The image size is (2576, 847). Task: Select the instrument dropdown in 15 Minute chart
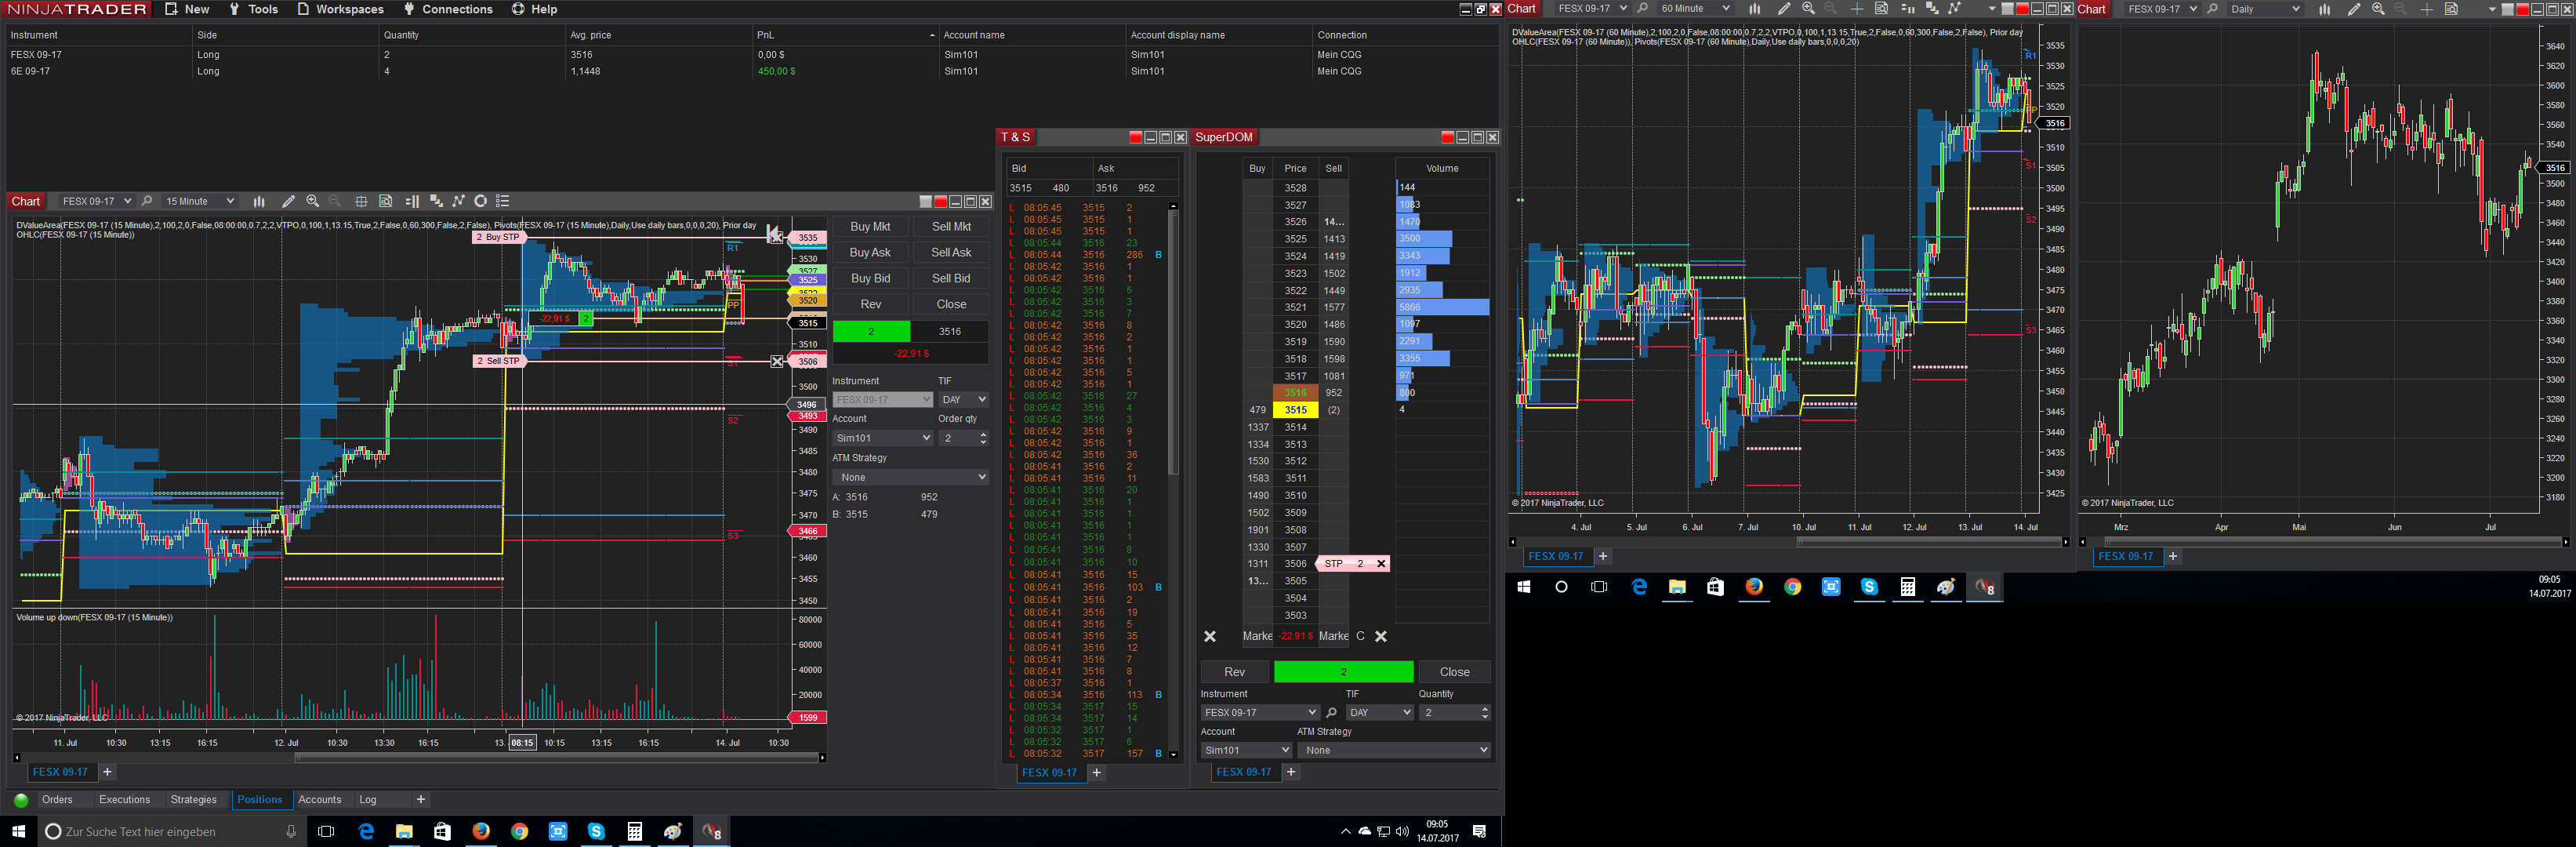[x=96, y=201]
